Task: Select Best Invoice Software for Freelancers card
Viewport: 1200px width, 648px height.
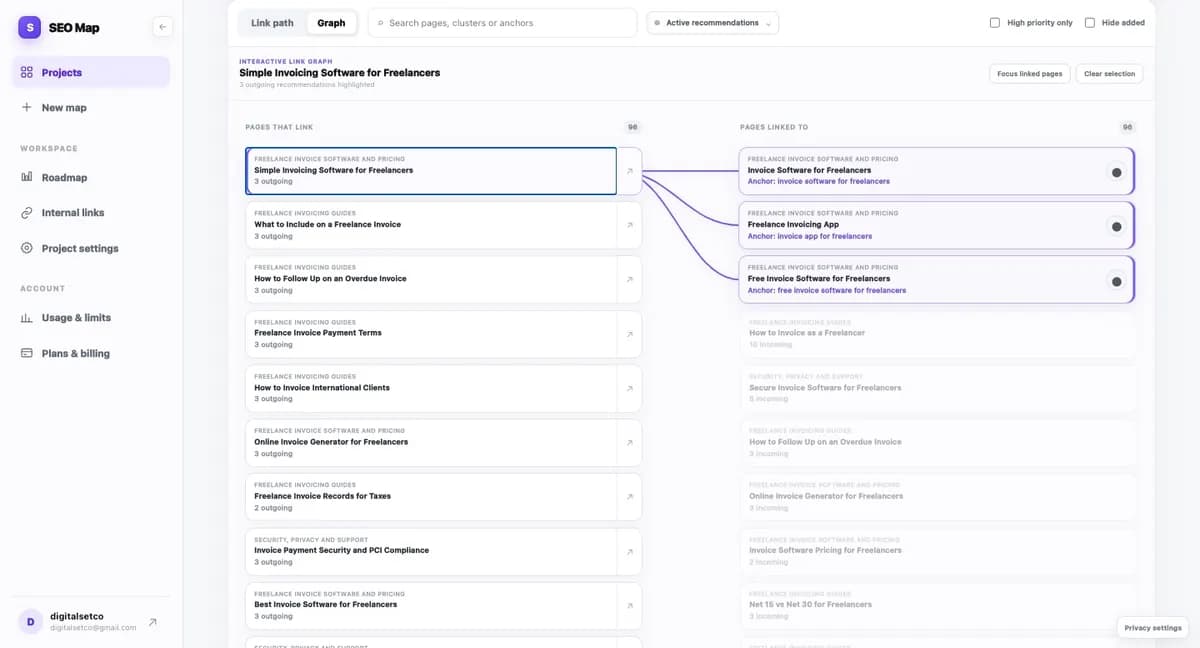Action: click(431, 605)
